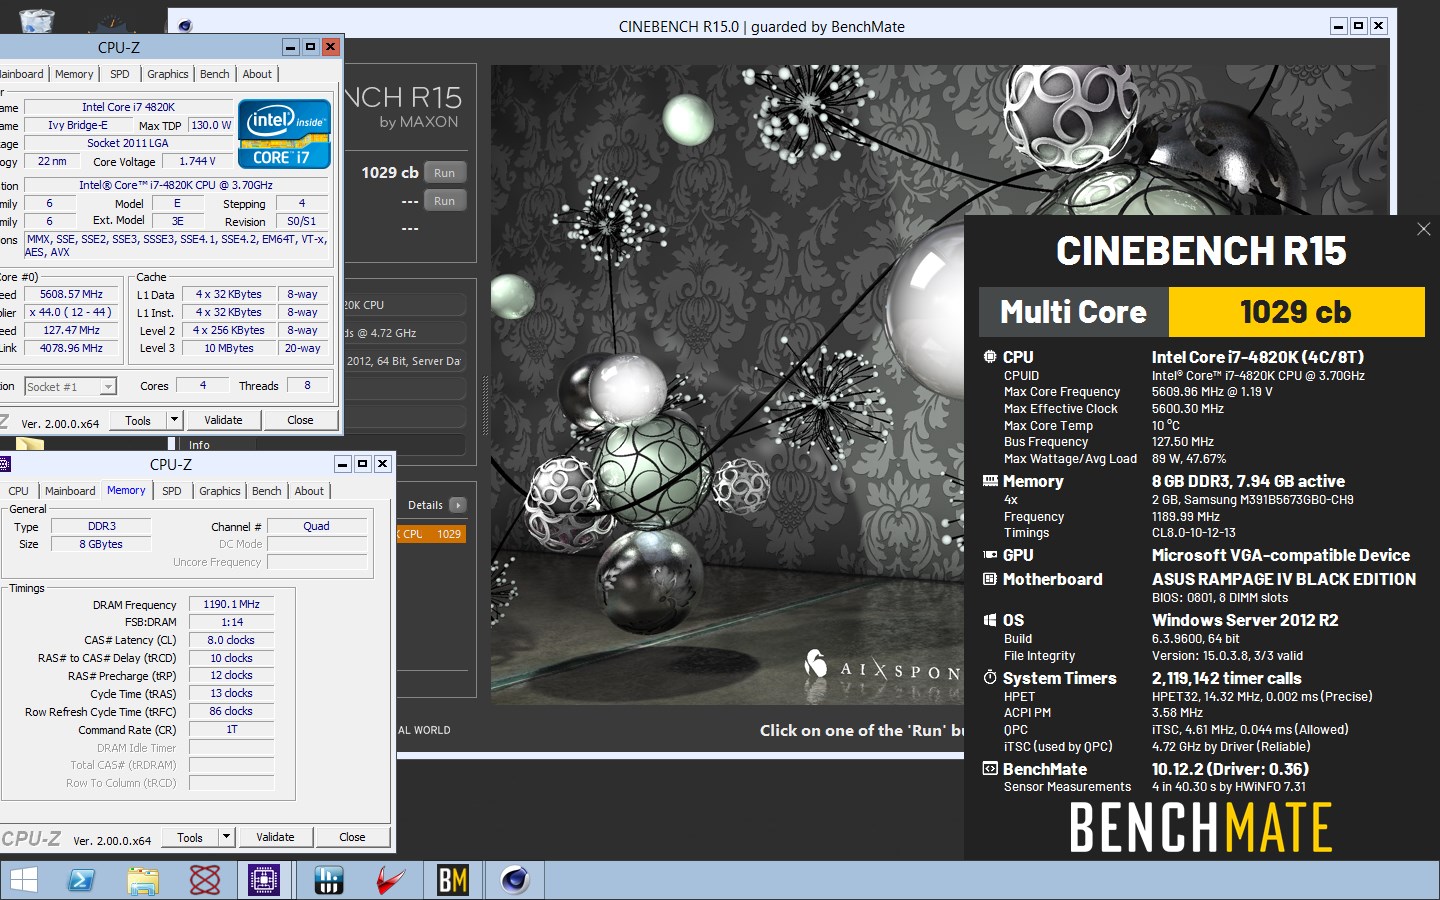Run the CPU test next to 1029 cb
Image resolution: width=1440 pixels, height=900 pixels.
pos(445,173)
